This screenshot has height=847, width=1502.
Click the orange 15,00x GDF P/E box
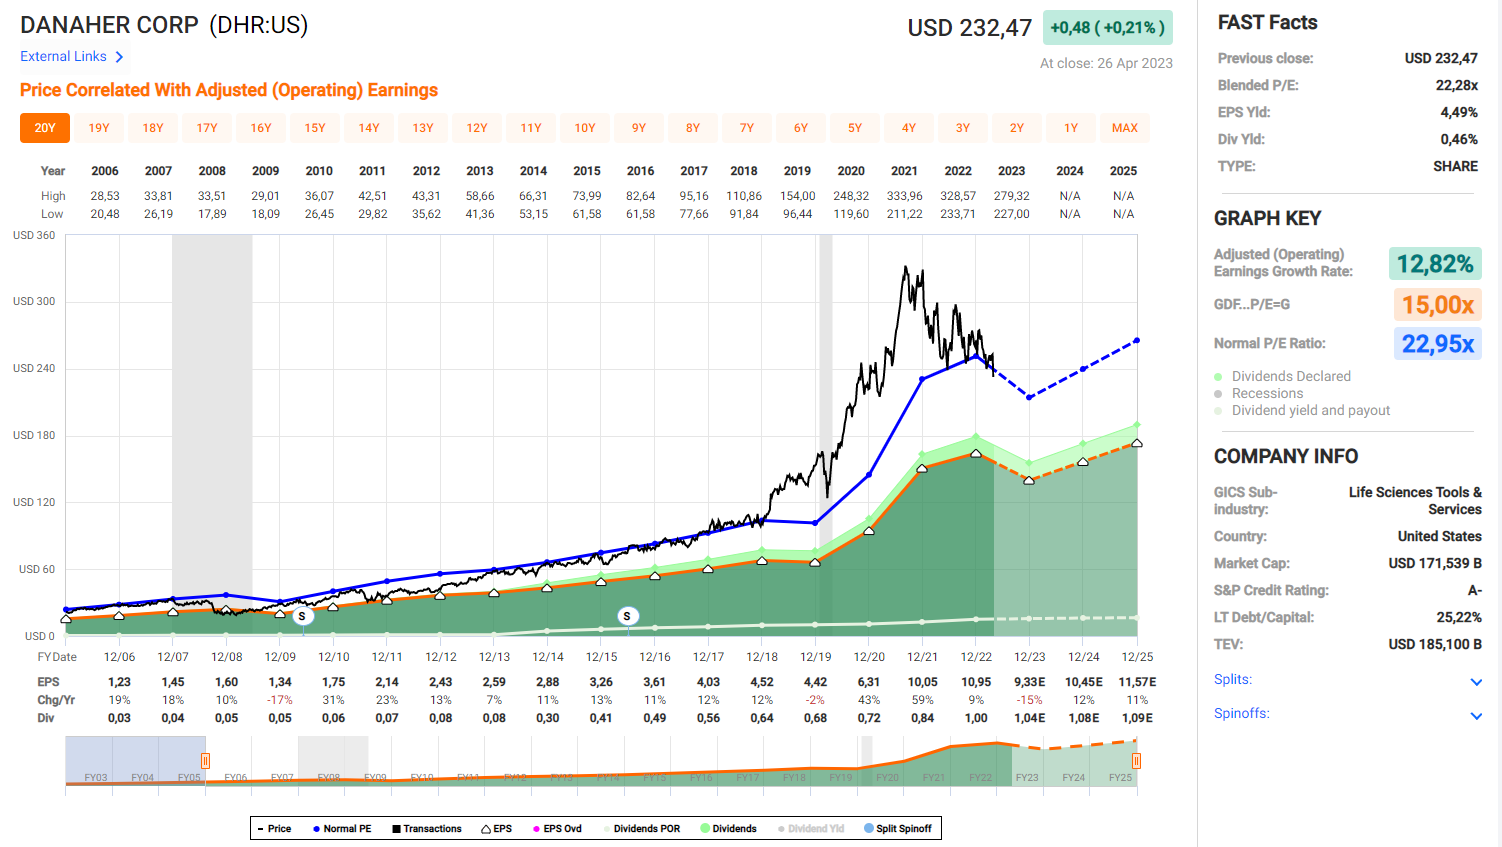tap(1438, 304)
